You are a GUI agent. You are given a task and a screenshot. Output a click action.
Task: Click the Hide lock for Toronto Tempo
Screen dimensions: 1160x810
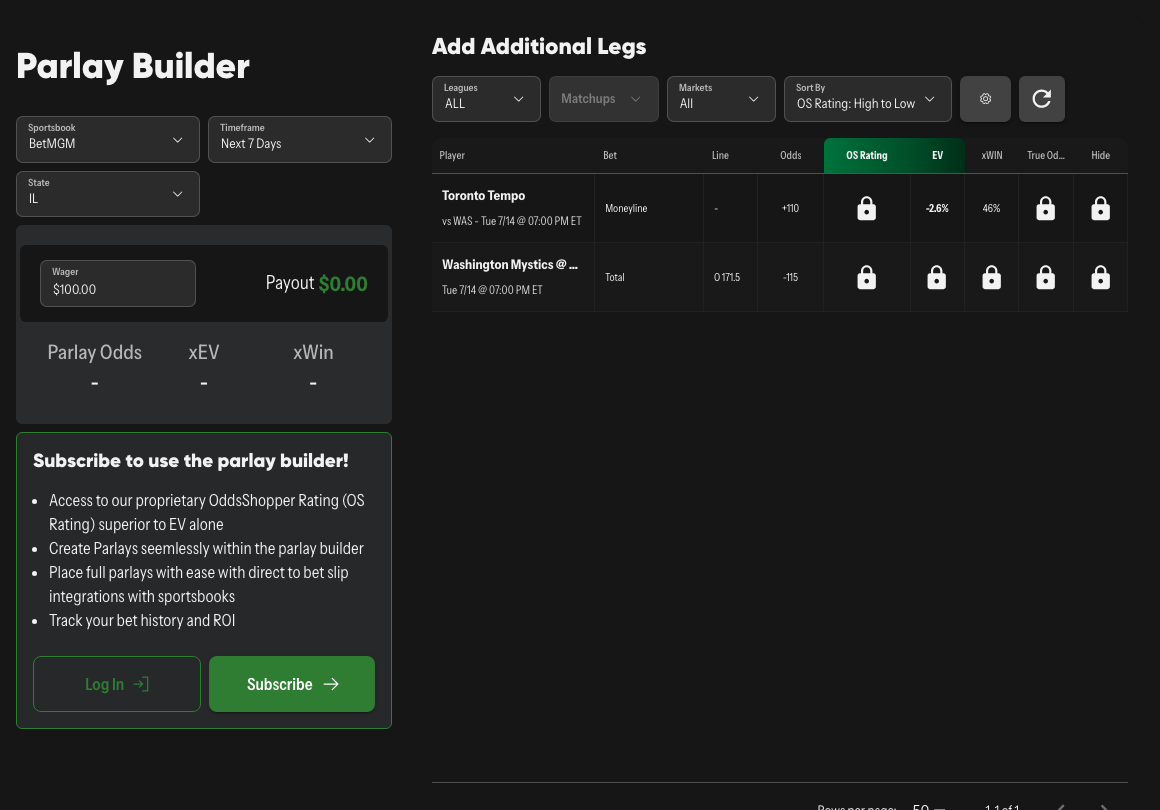tap(1100, 209)
